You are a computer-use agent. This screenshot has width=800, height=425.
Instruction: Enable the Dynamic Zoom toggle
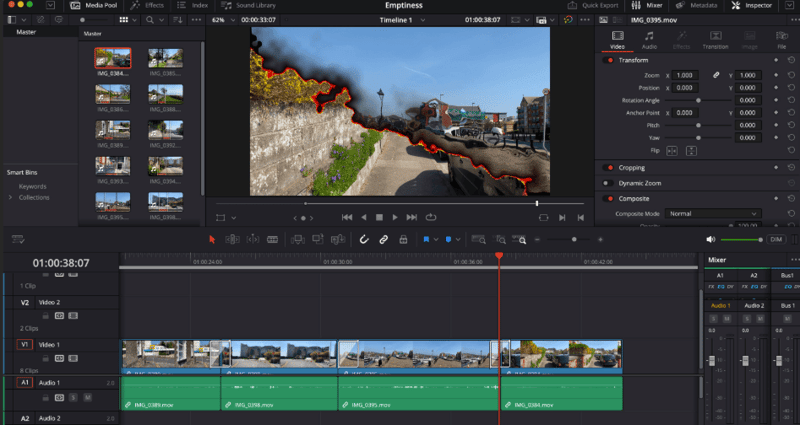coord(609,183)
